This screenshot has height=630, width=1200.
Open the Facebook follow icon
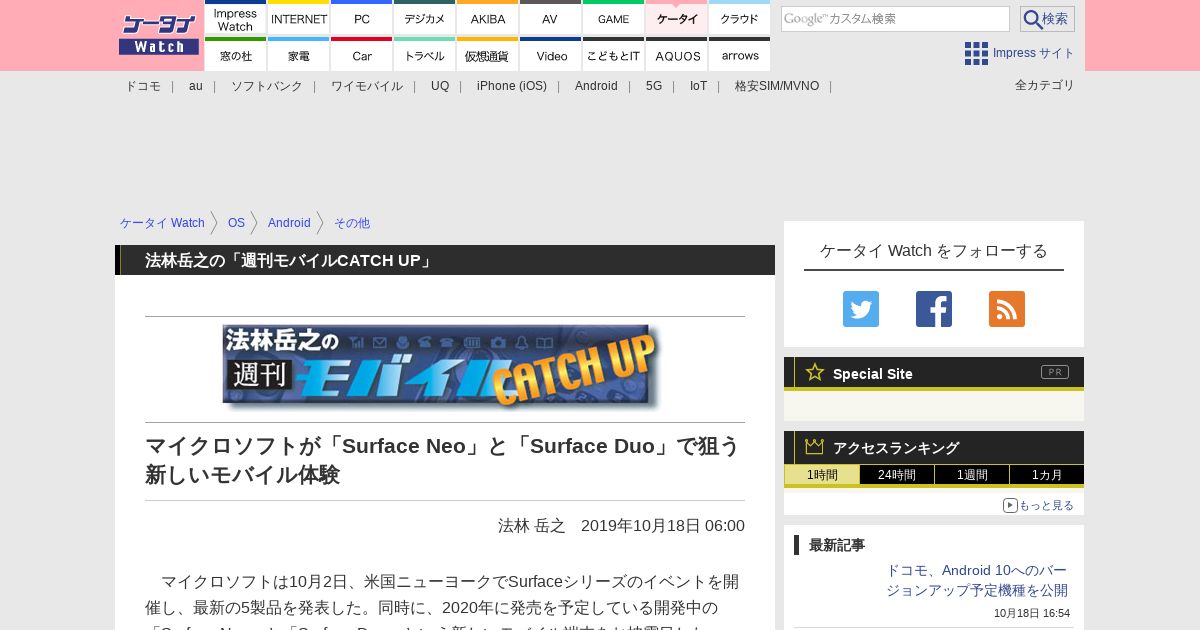(x=934, y=309)
